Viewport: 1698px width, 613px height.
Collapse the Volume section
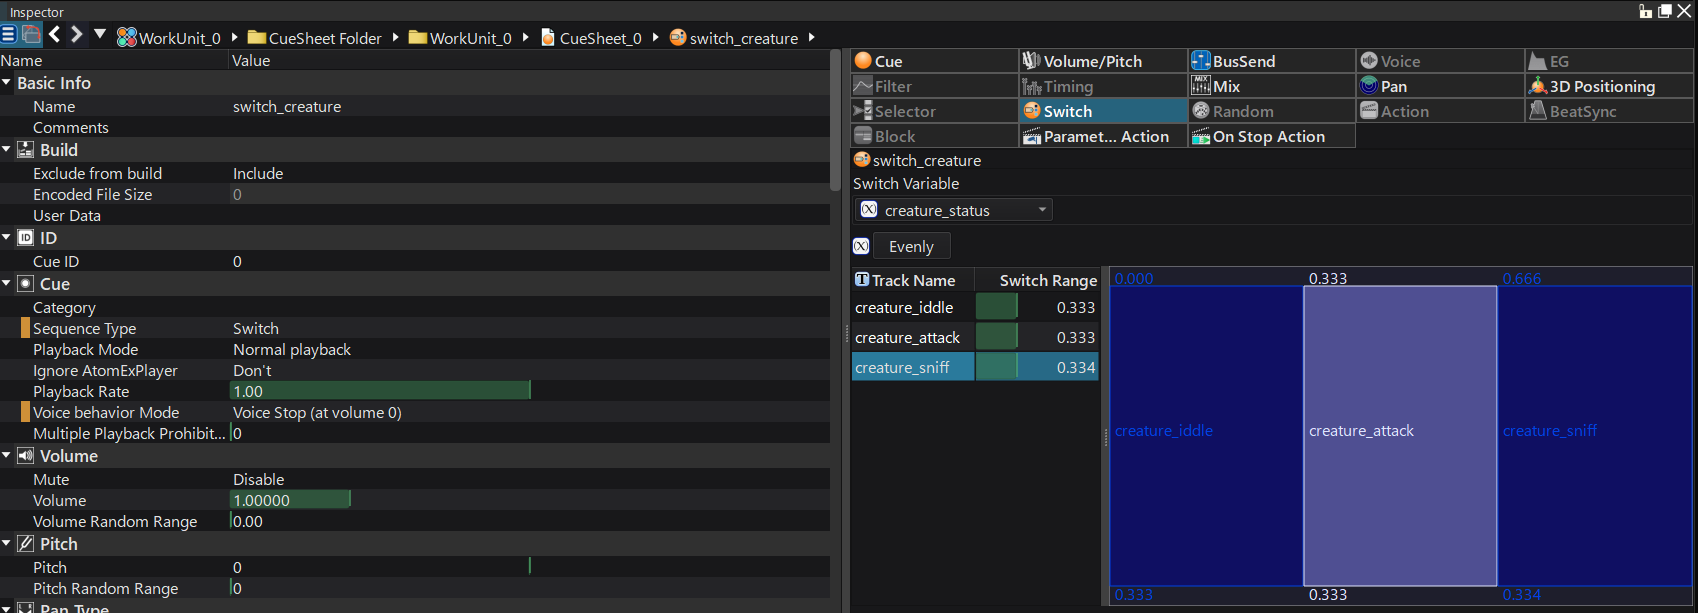tap(7, 456)
